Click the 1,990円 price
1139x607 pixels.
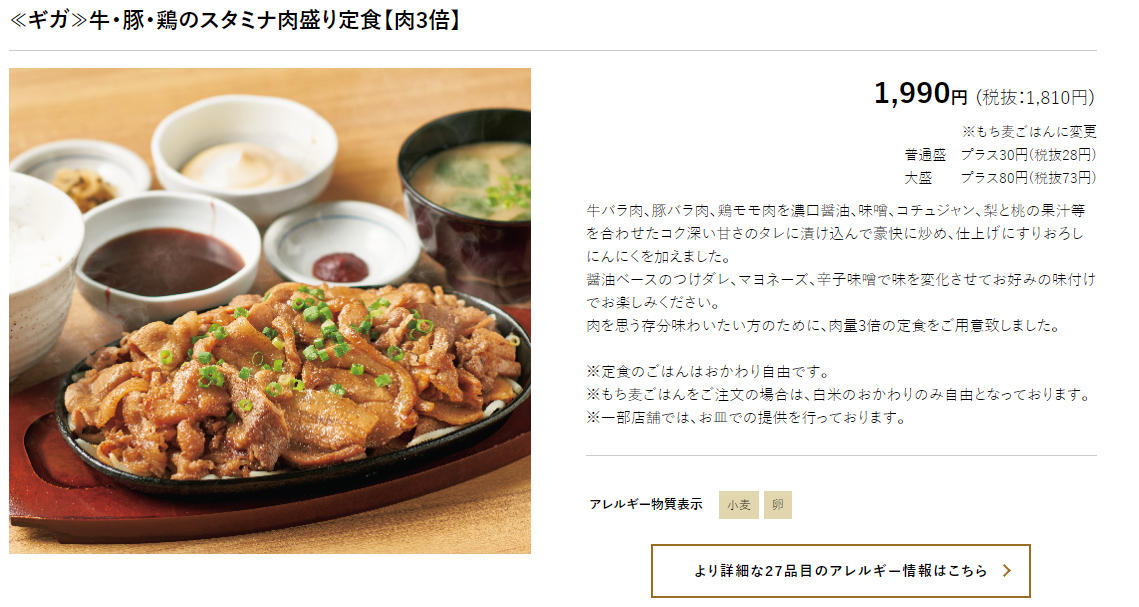tap(920, 94)
